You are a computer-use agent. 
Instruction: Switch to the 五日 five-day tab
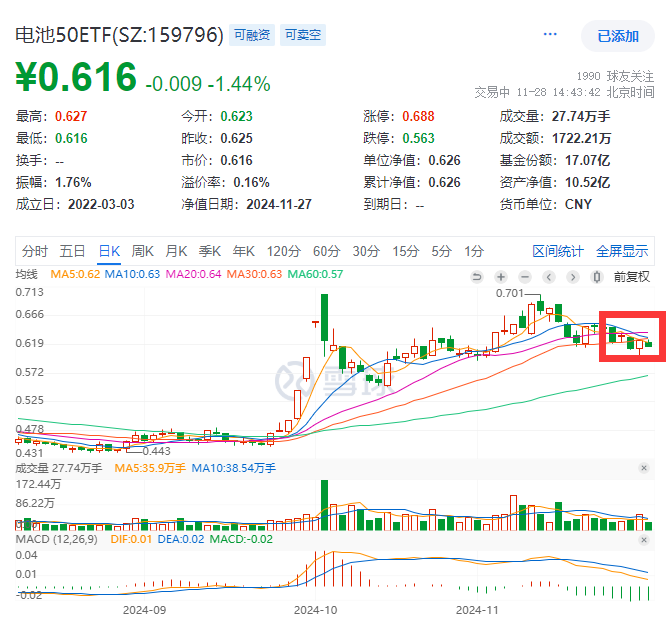72,251
